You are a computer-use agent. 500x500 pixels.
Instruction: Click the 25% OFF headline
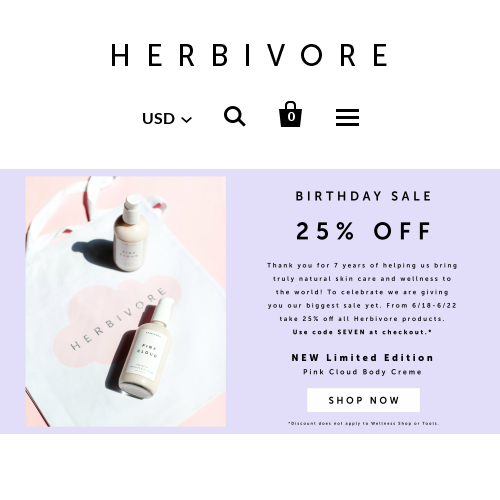(364, 231)
